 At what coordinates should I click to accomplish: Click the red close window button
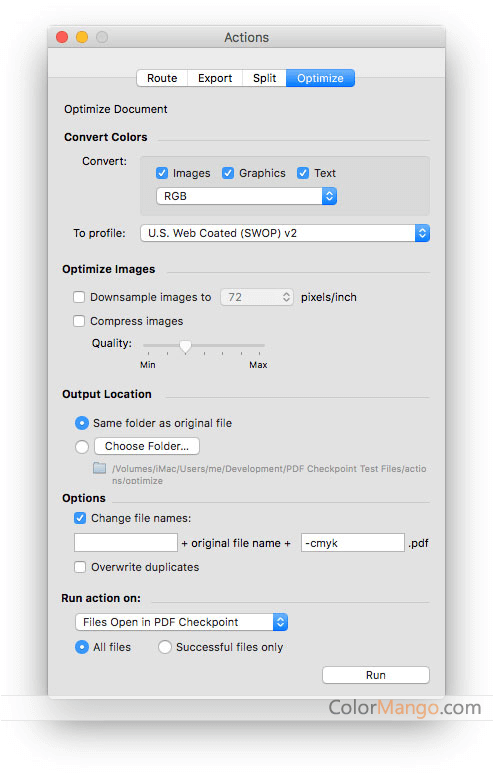pyautogui.click(x=62, y=37)
